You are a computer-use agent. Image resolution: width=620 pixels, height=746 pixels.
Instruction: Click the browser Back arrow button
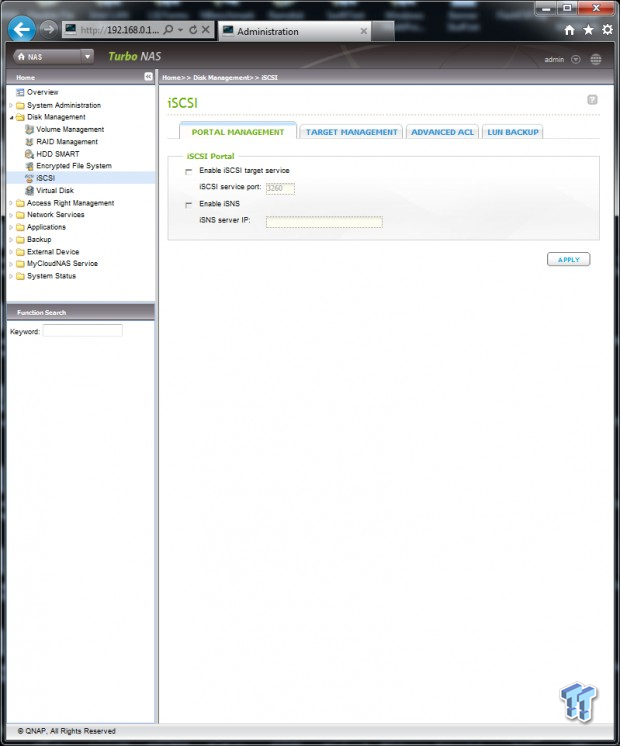tap(22, 29)
